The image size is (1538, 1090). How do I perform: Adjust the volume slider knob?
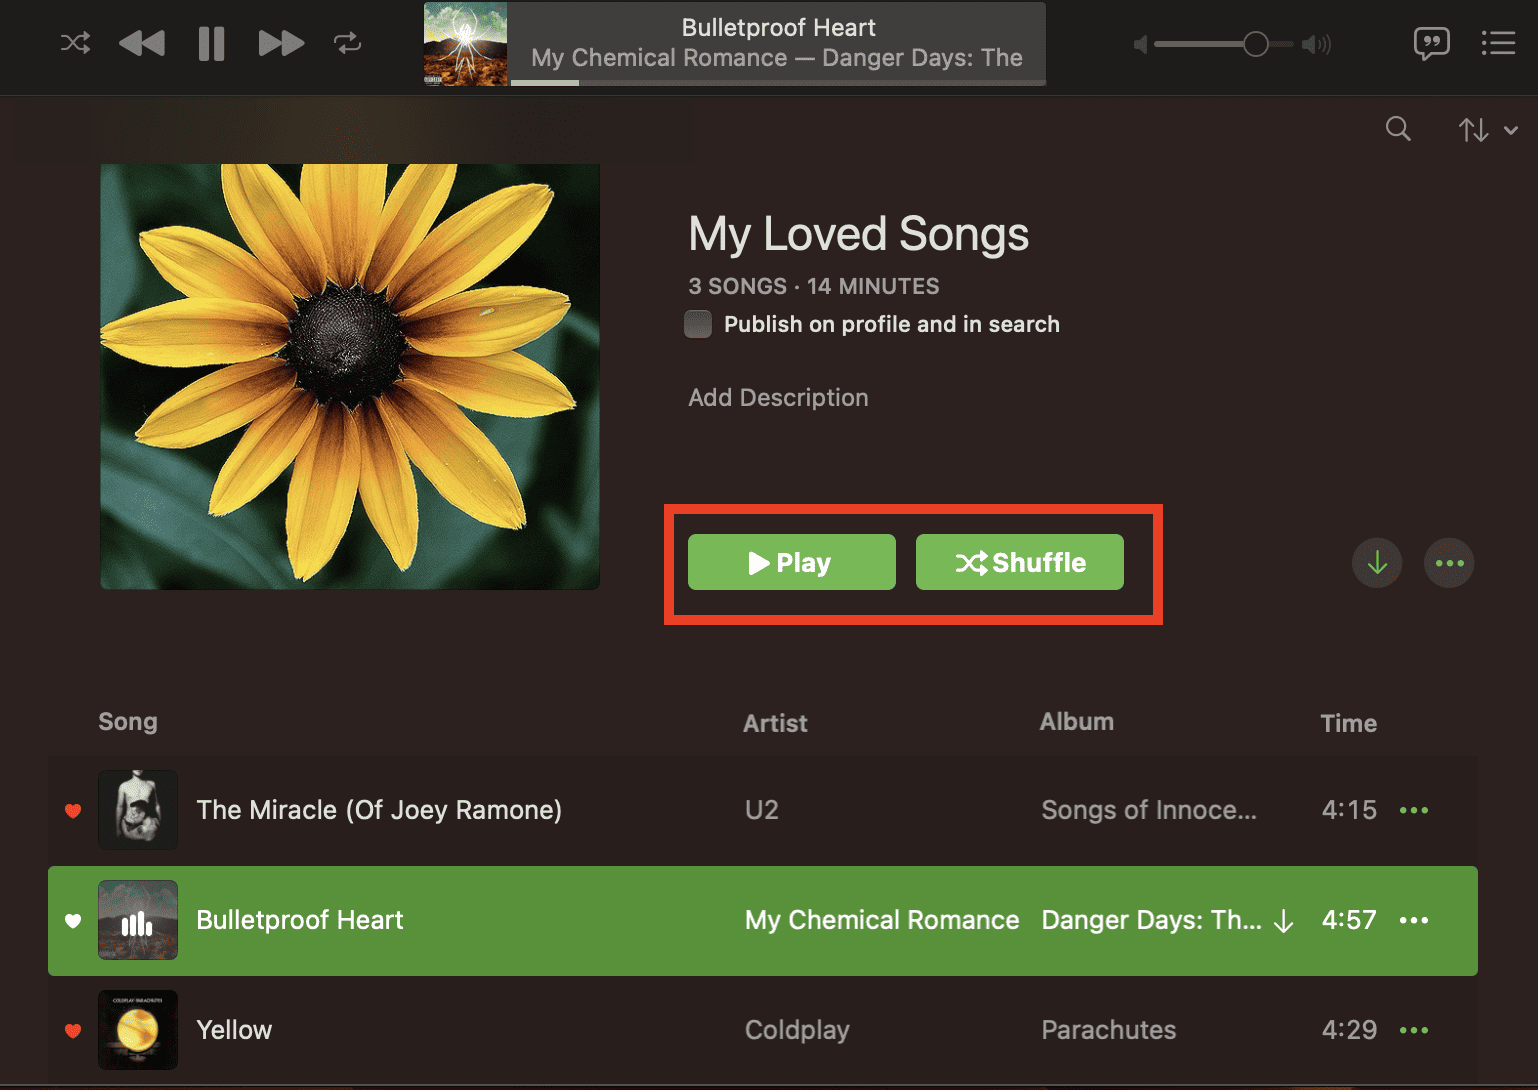coord(1256,44)
